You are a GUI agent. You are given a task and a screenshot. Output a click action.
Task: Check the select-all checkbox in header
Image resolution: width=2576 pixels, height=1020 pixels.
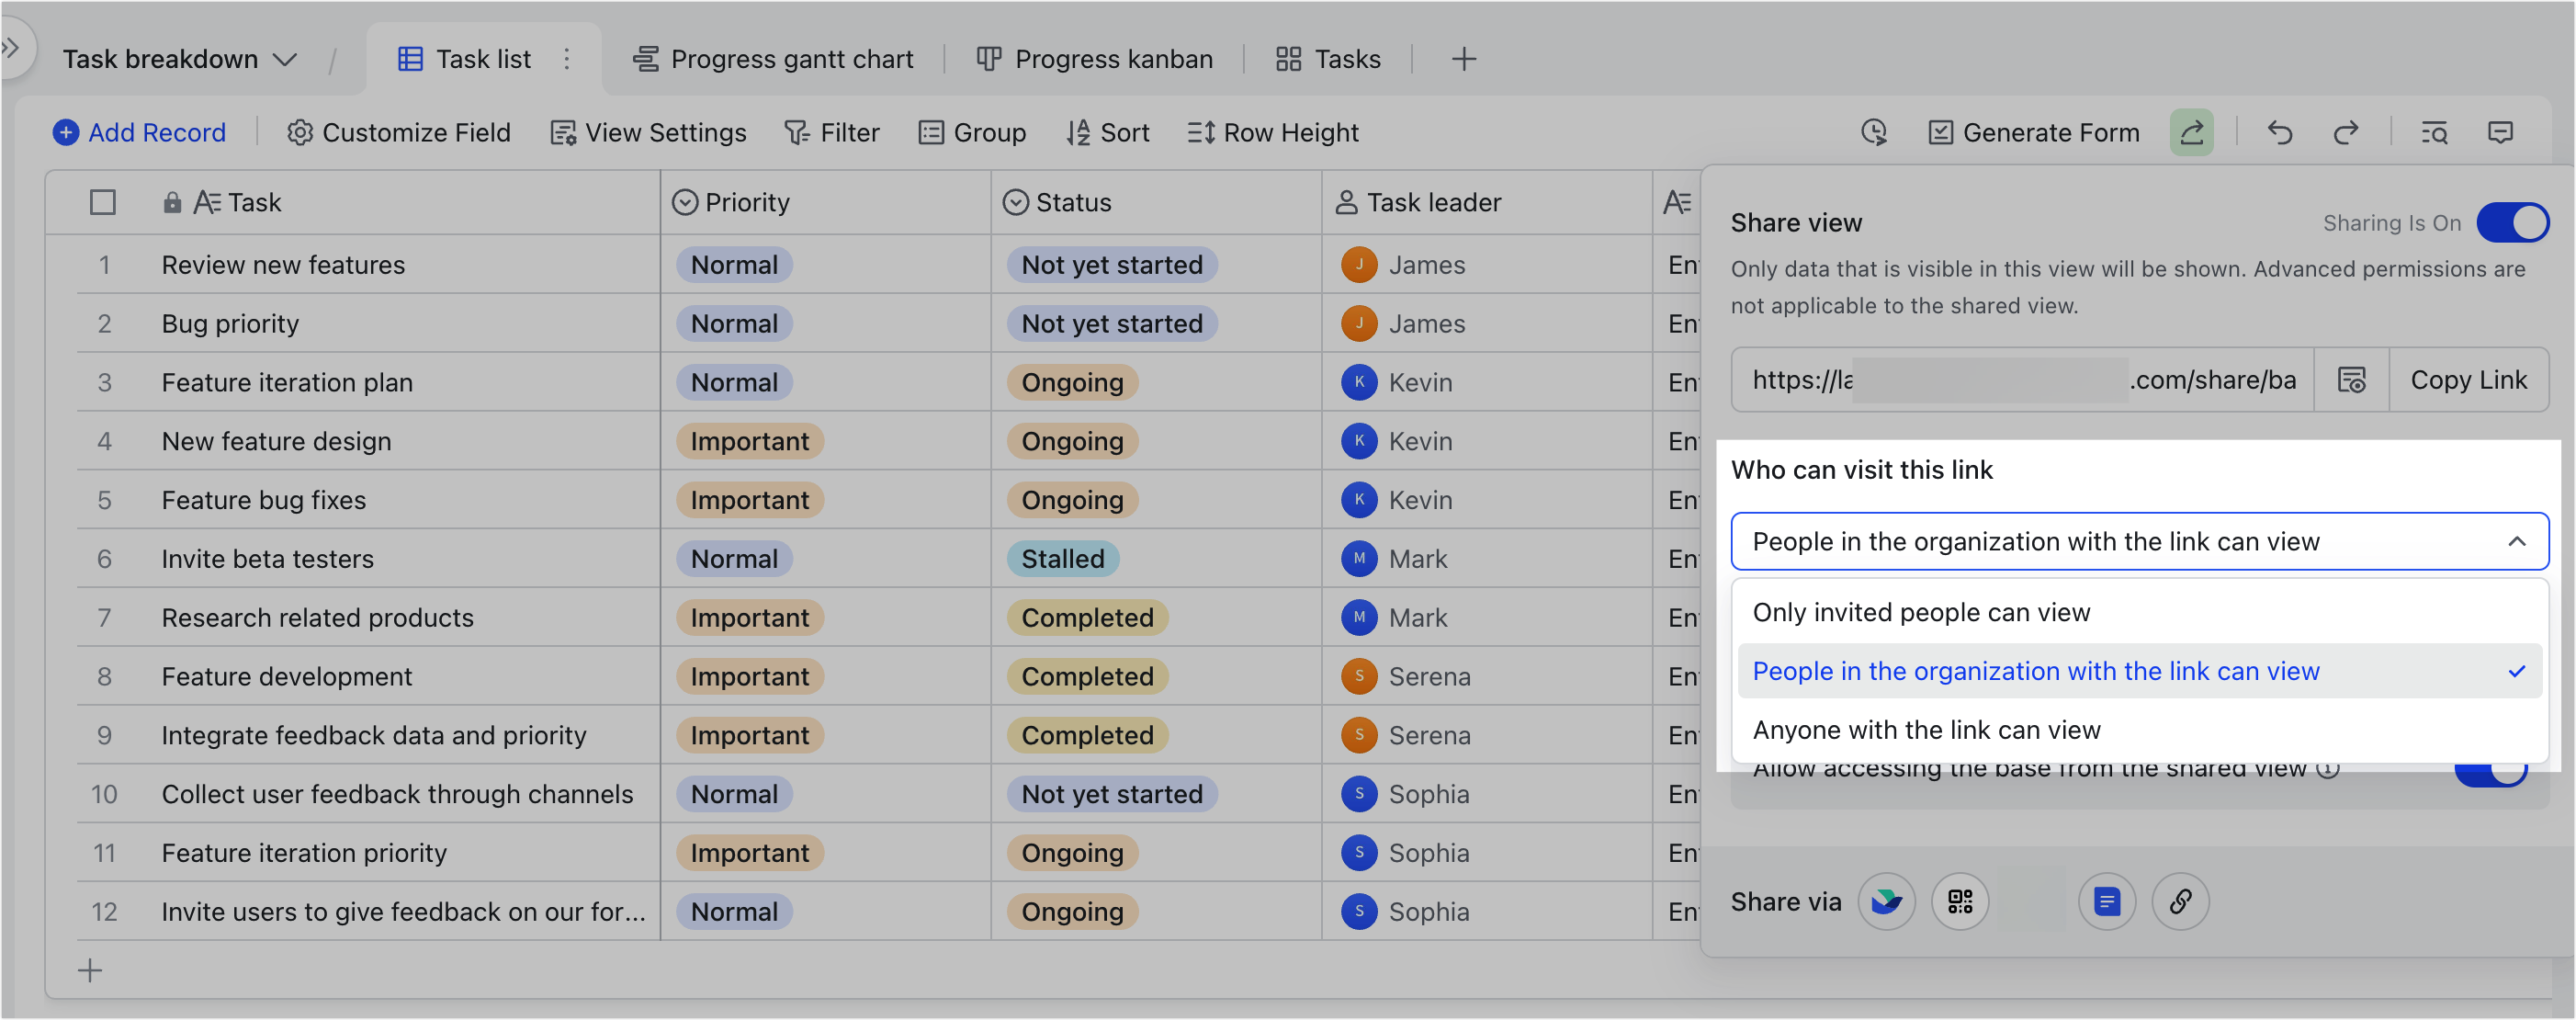coord(102,202)
